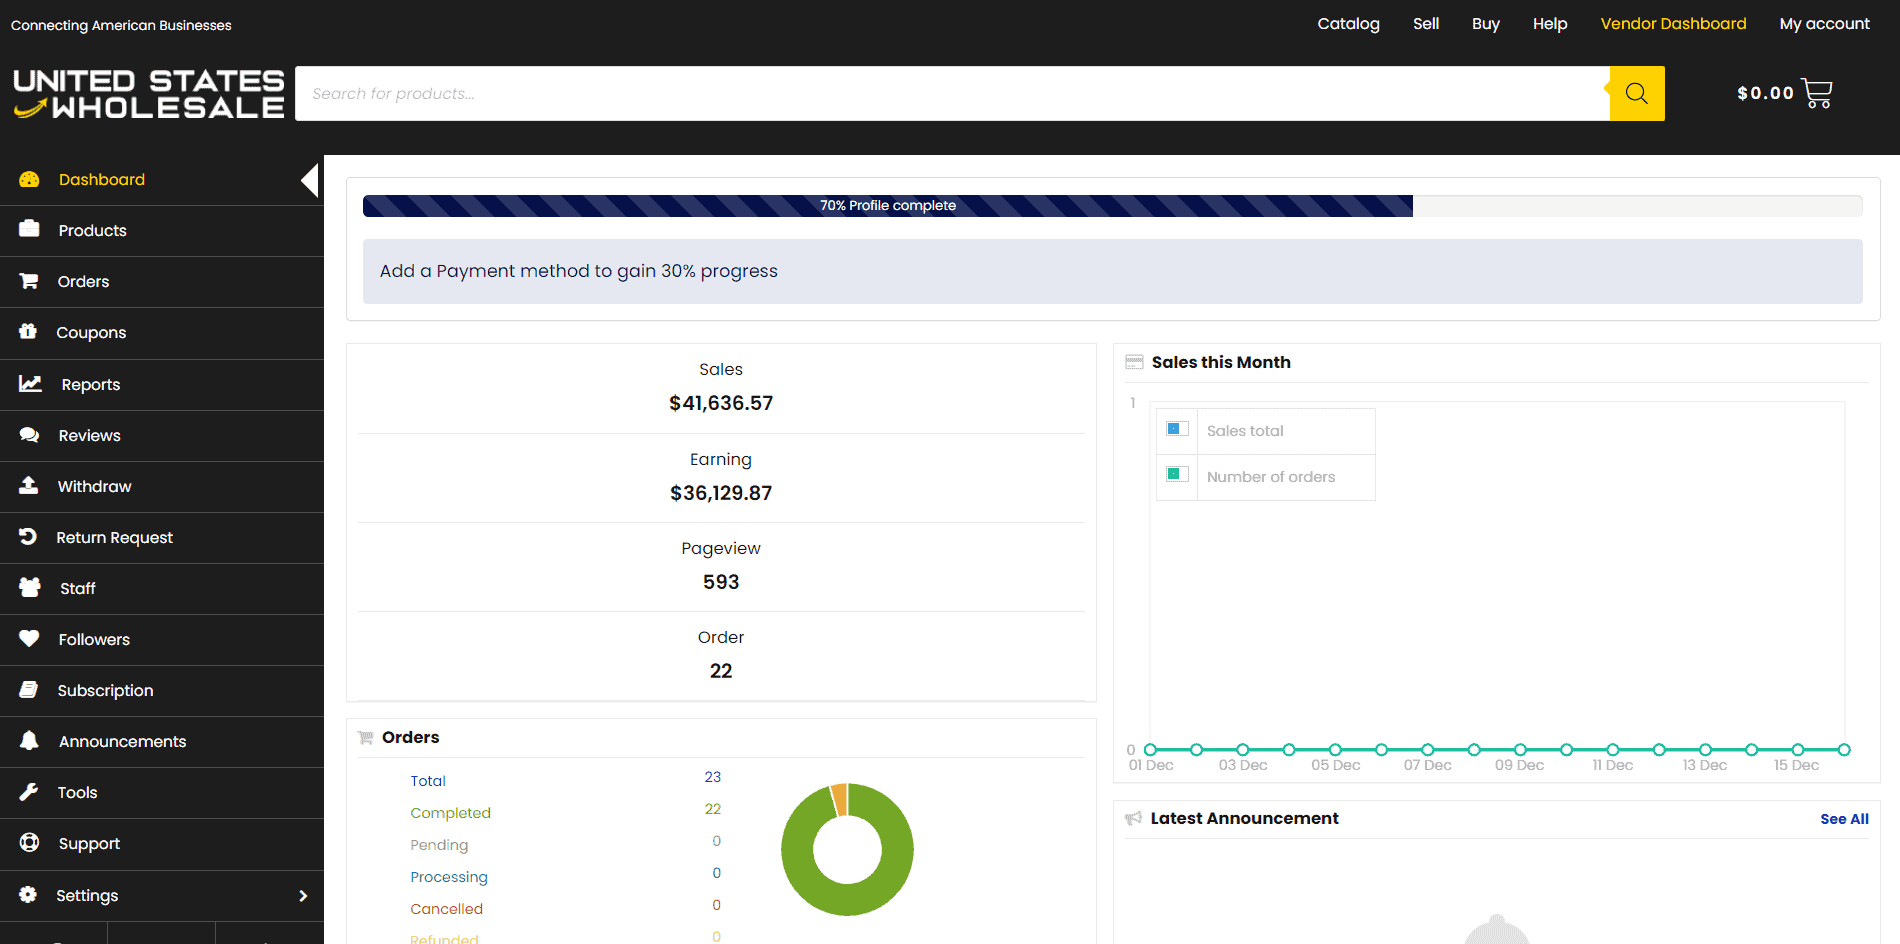Open the shopping cart icon
1900x944 pixels.
coord(1816,93)
